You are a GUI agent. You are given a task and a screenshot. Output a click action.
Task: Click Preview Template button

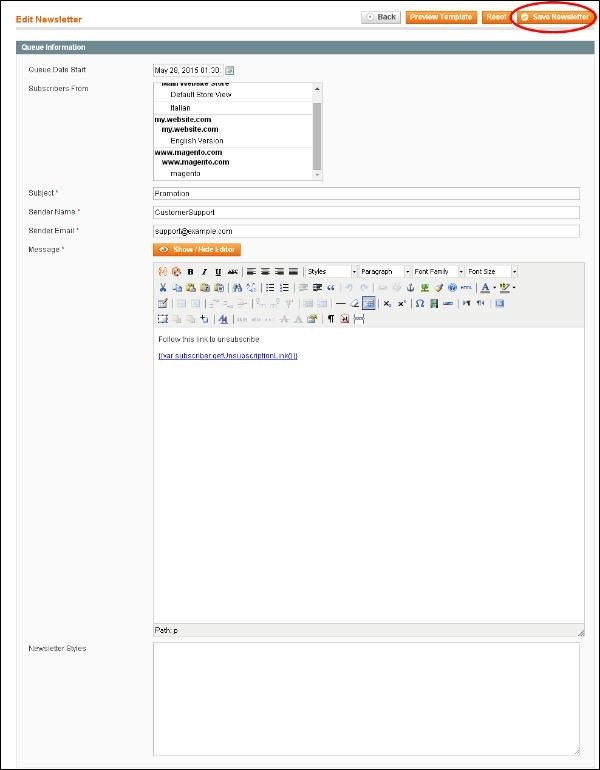441,17
